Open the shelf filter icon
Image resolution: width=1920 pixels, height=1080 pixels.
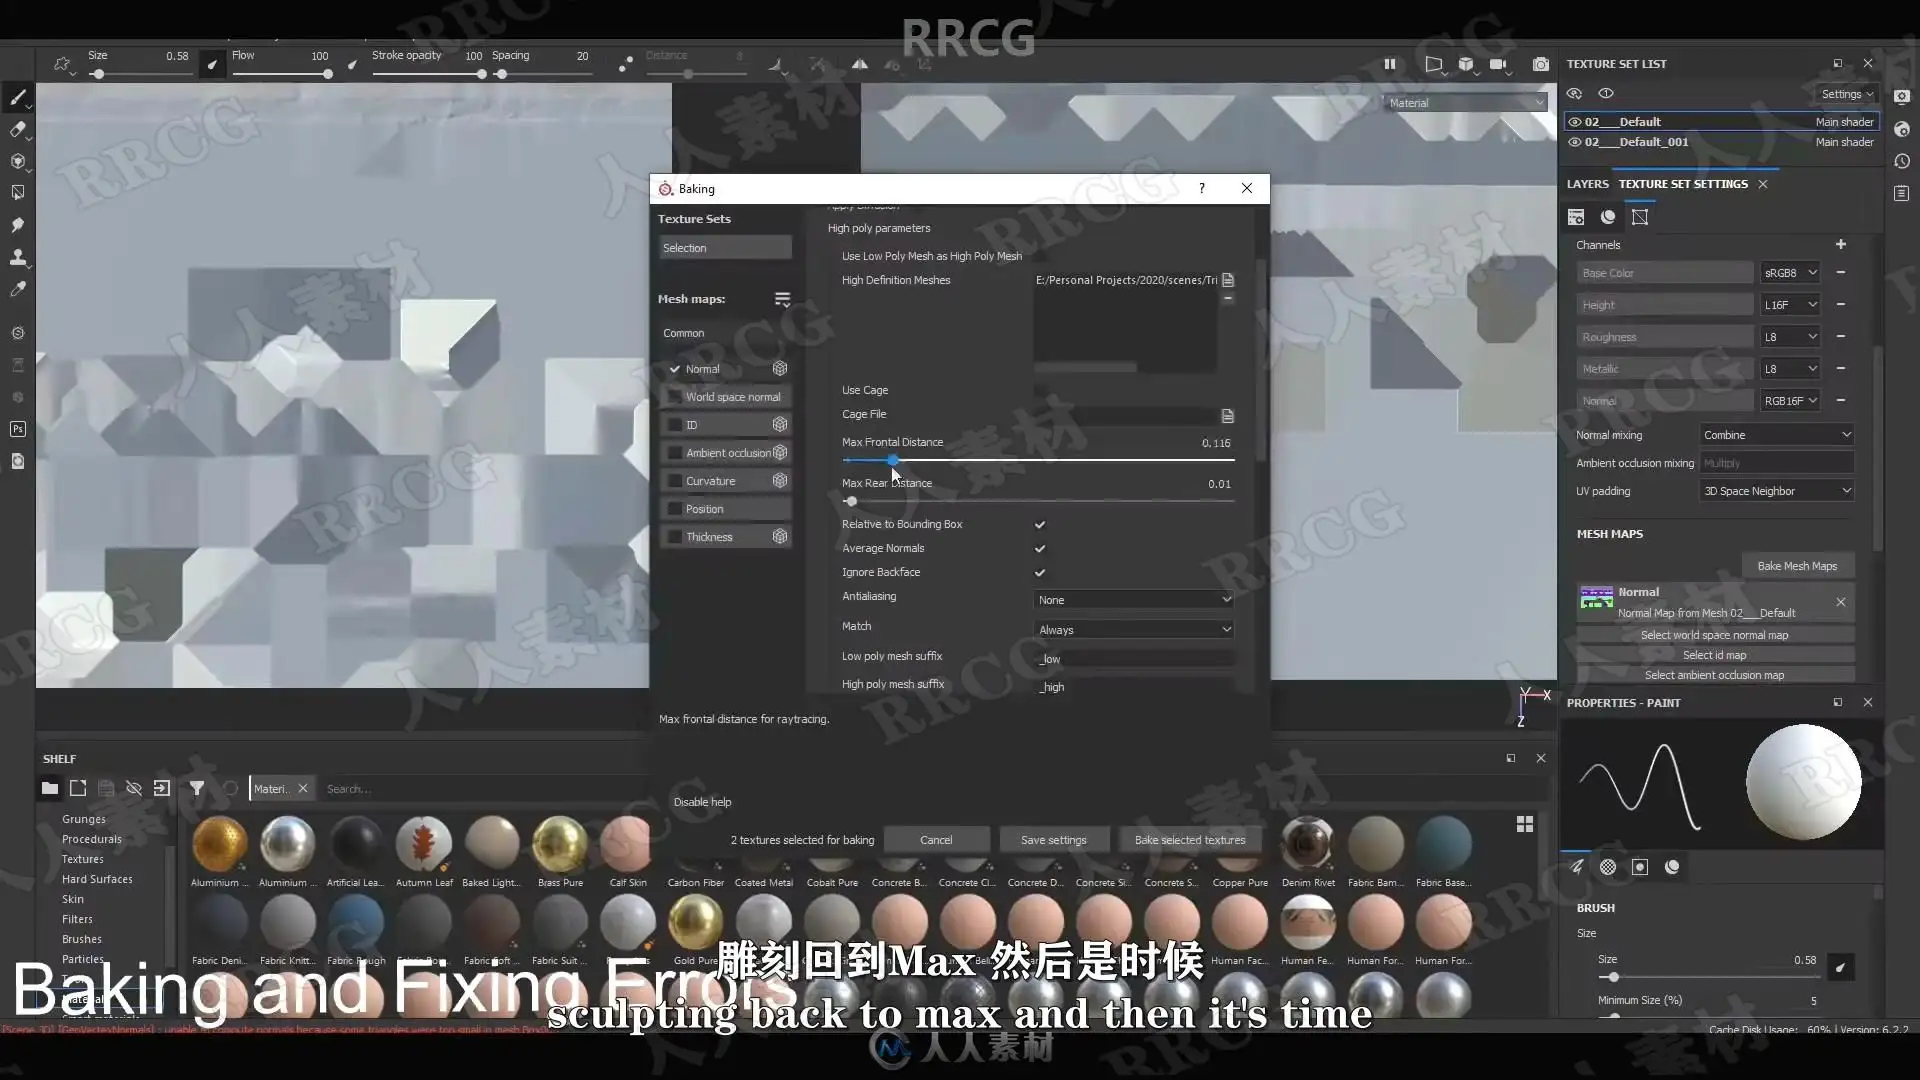pyautogui.click(x=197, y=788)
